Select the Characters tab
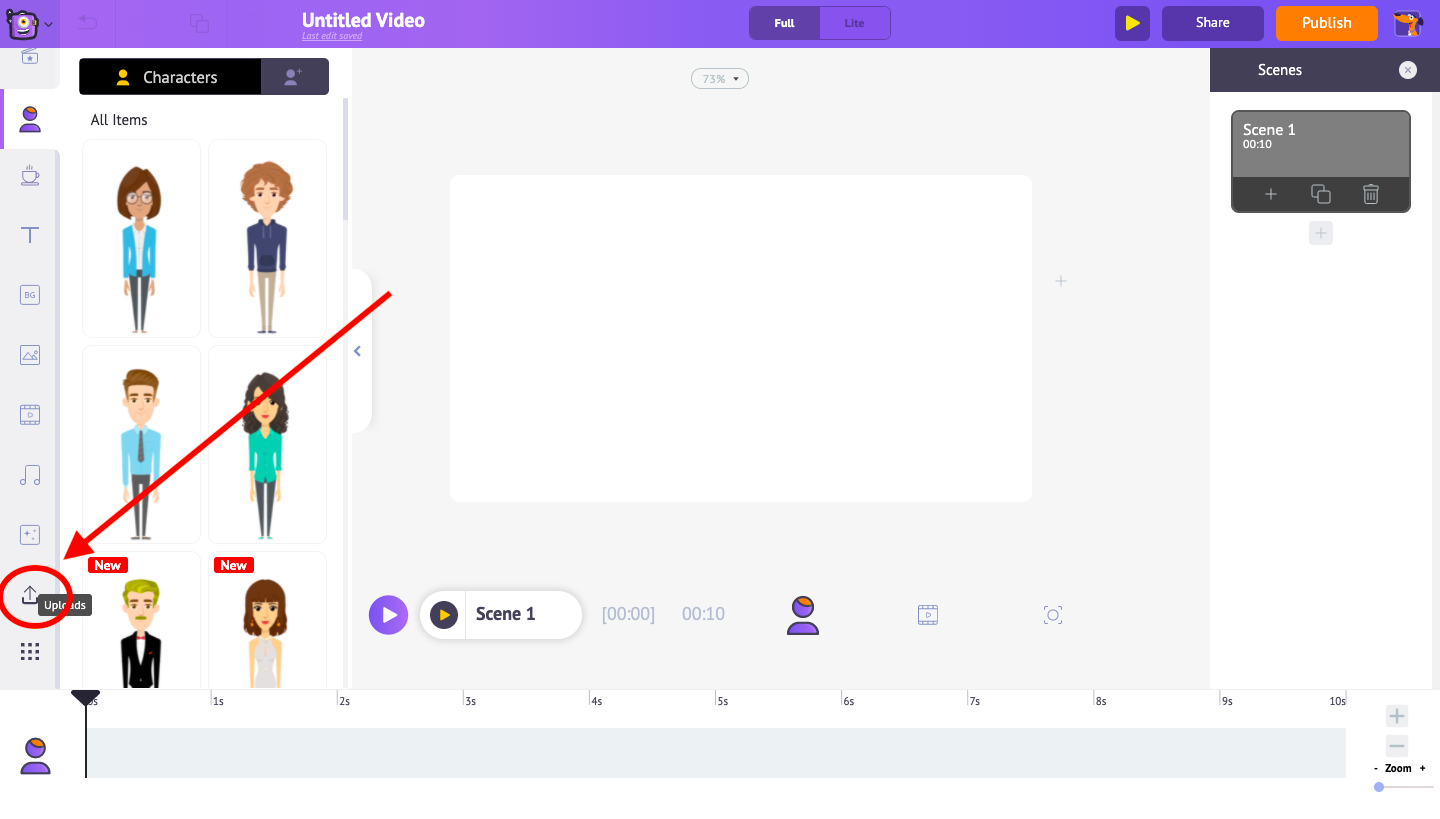1440x819 pixels. pyautogui.click(x=169, y=77)
